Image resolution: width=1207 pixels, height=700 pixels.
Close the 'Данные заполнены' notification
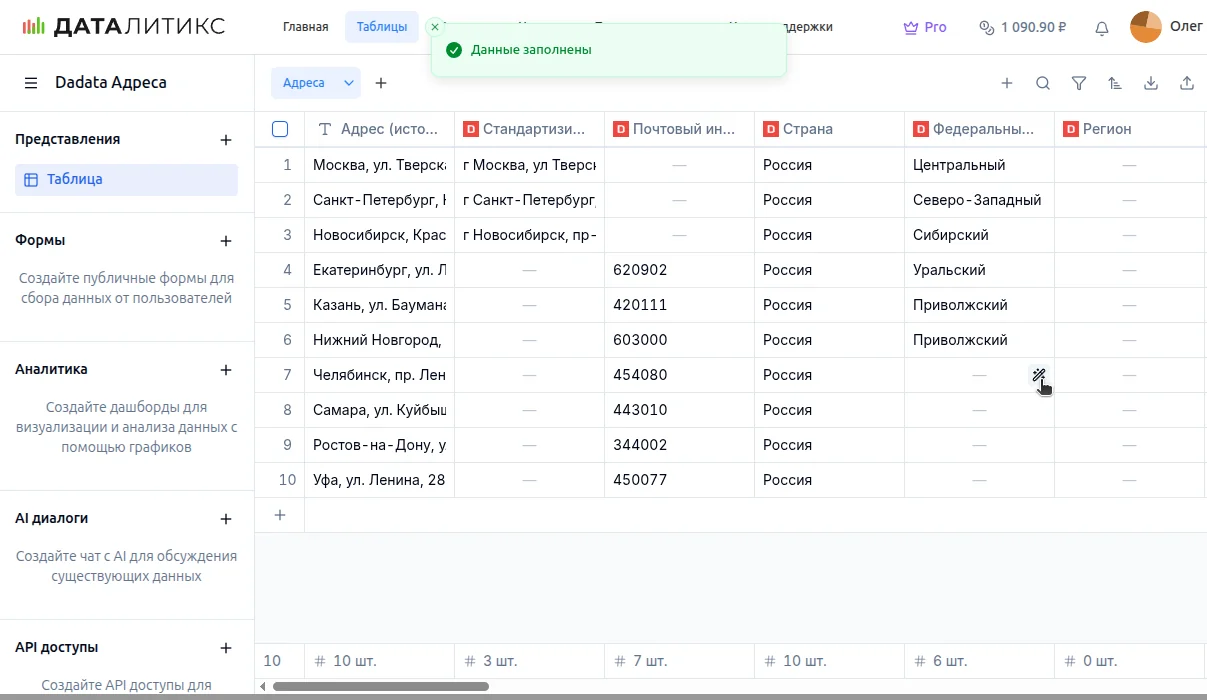435,27
